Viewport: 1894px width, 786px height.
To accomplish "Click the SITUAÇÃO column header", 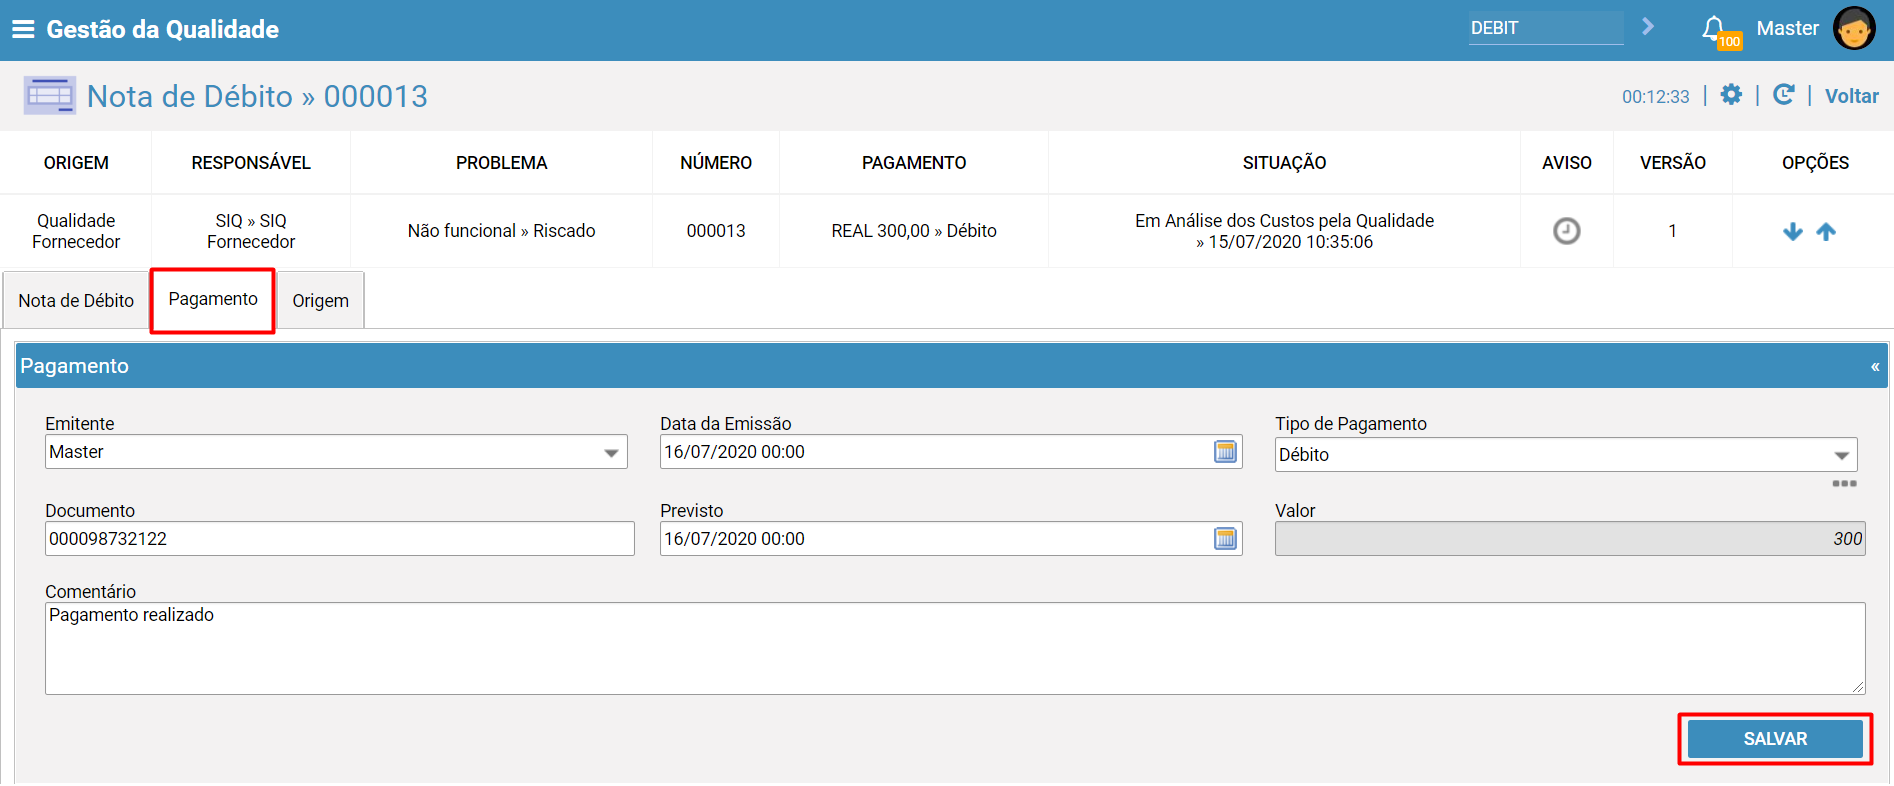I will click(1284, 163).
